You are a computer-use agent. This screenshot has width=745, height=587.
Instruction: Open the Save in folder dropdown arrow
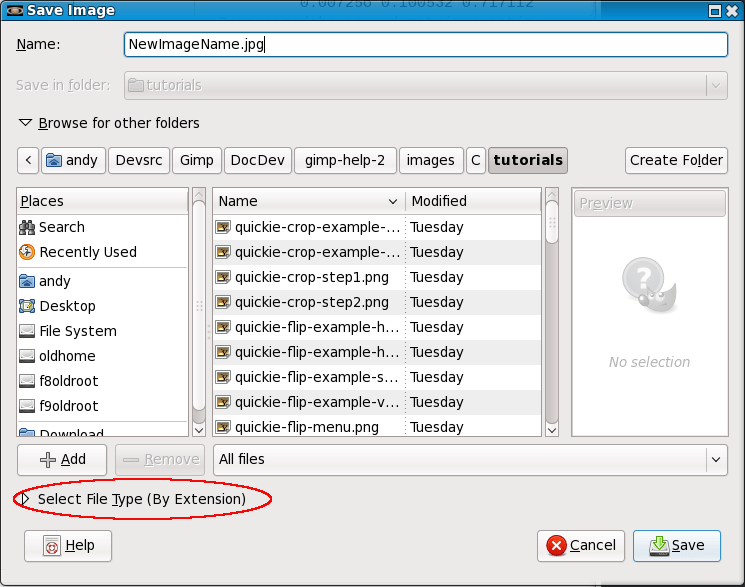click(716, 86)
